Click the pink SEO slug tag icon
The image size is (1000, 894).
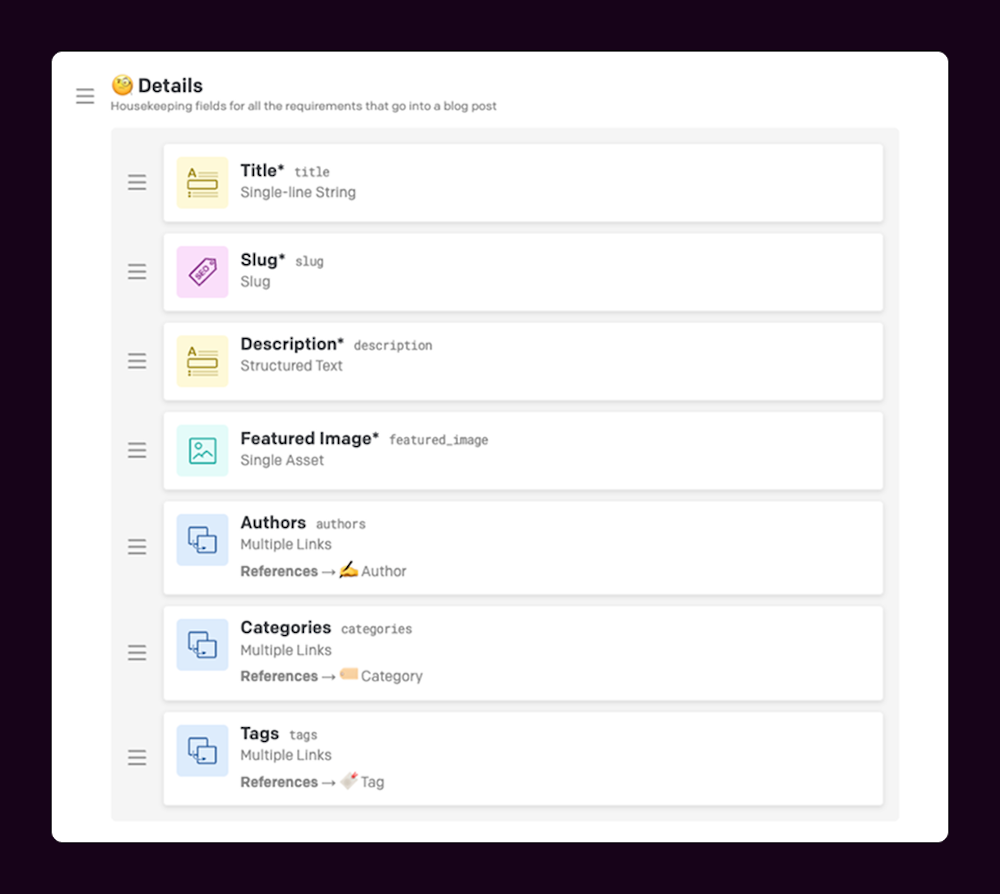202,272
